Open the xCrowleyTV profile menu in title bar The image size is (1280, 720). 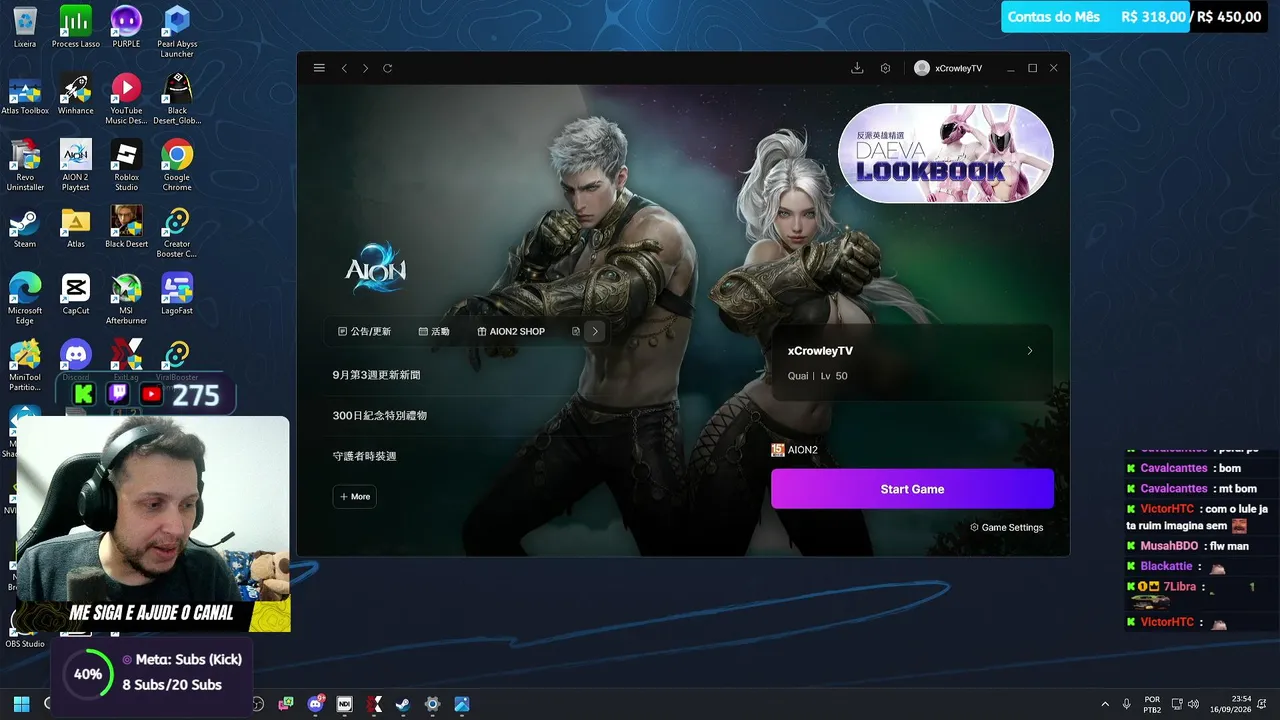click(x=948, y=68)
